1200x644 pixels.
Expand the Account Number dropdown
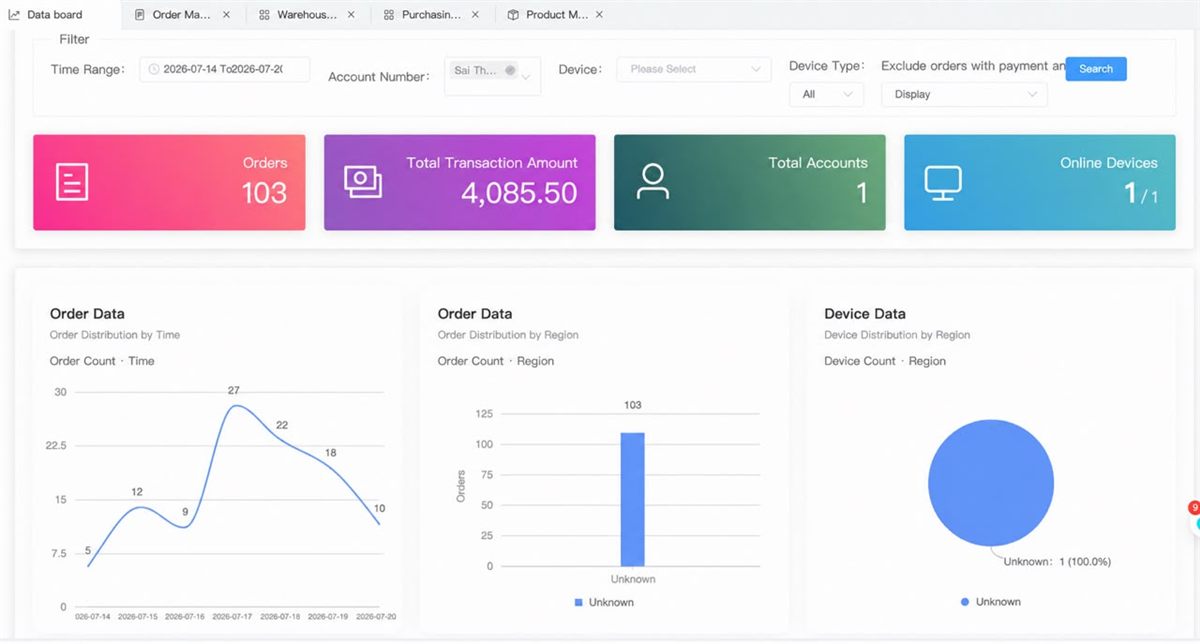[x=526, y=76]
